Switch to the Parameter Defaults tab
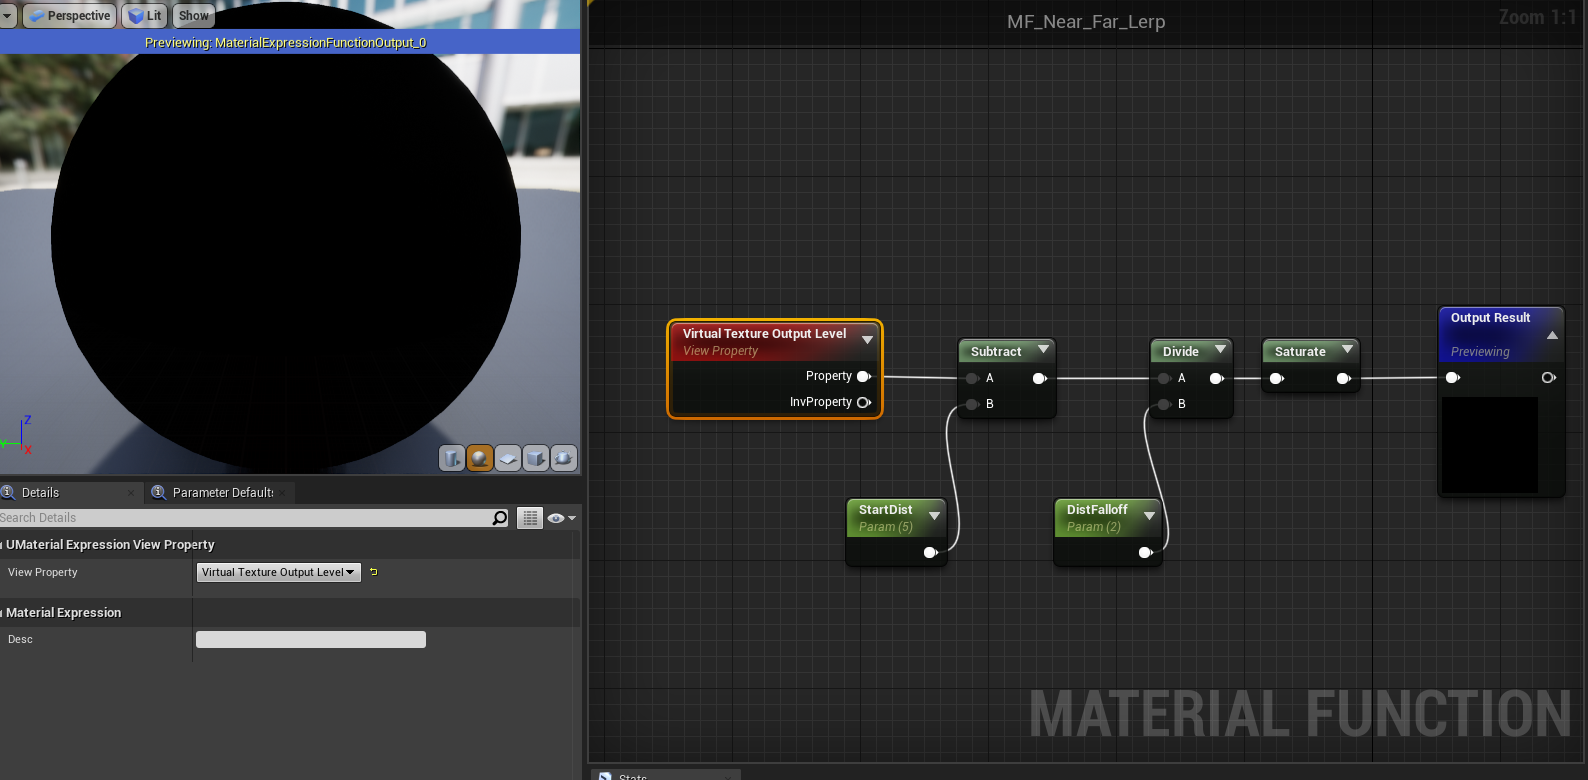This screenshot has width=1588, height=780. (222, 492)
